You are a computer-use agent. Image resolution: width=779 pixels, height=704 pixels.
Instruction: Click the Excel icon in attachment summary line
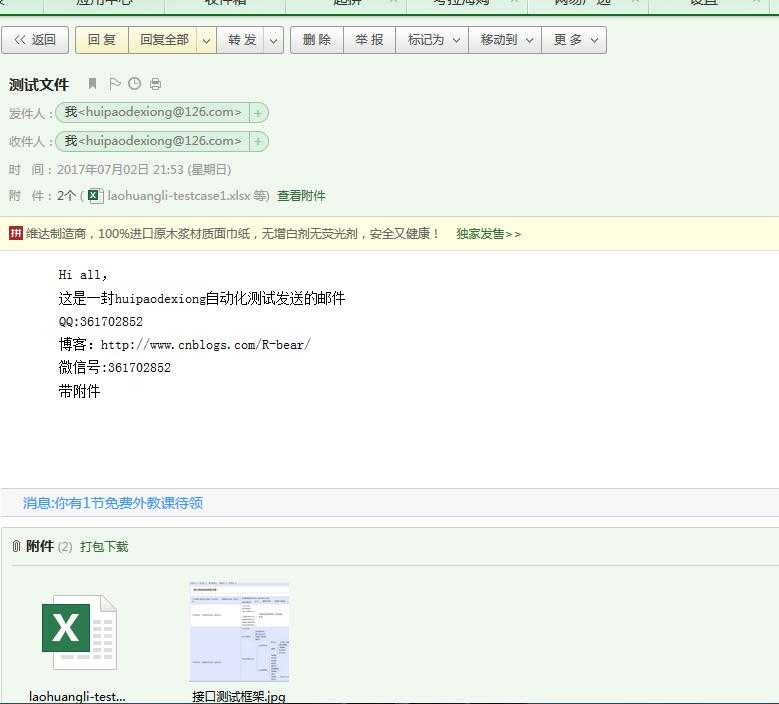pyautogui.click(x=95, y=196)
